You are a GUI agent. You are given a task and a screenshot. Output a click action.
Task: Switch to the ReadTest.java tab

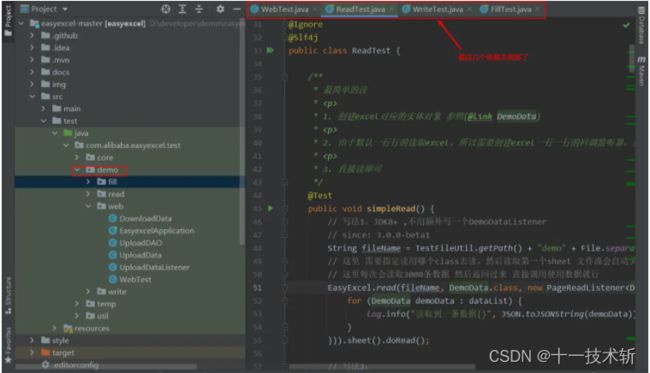[x=360, y=9]
